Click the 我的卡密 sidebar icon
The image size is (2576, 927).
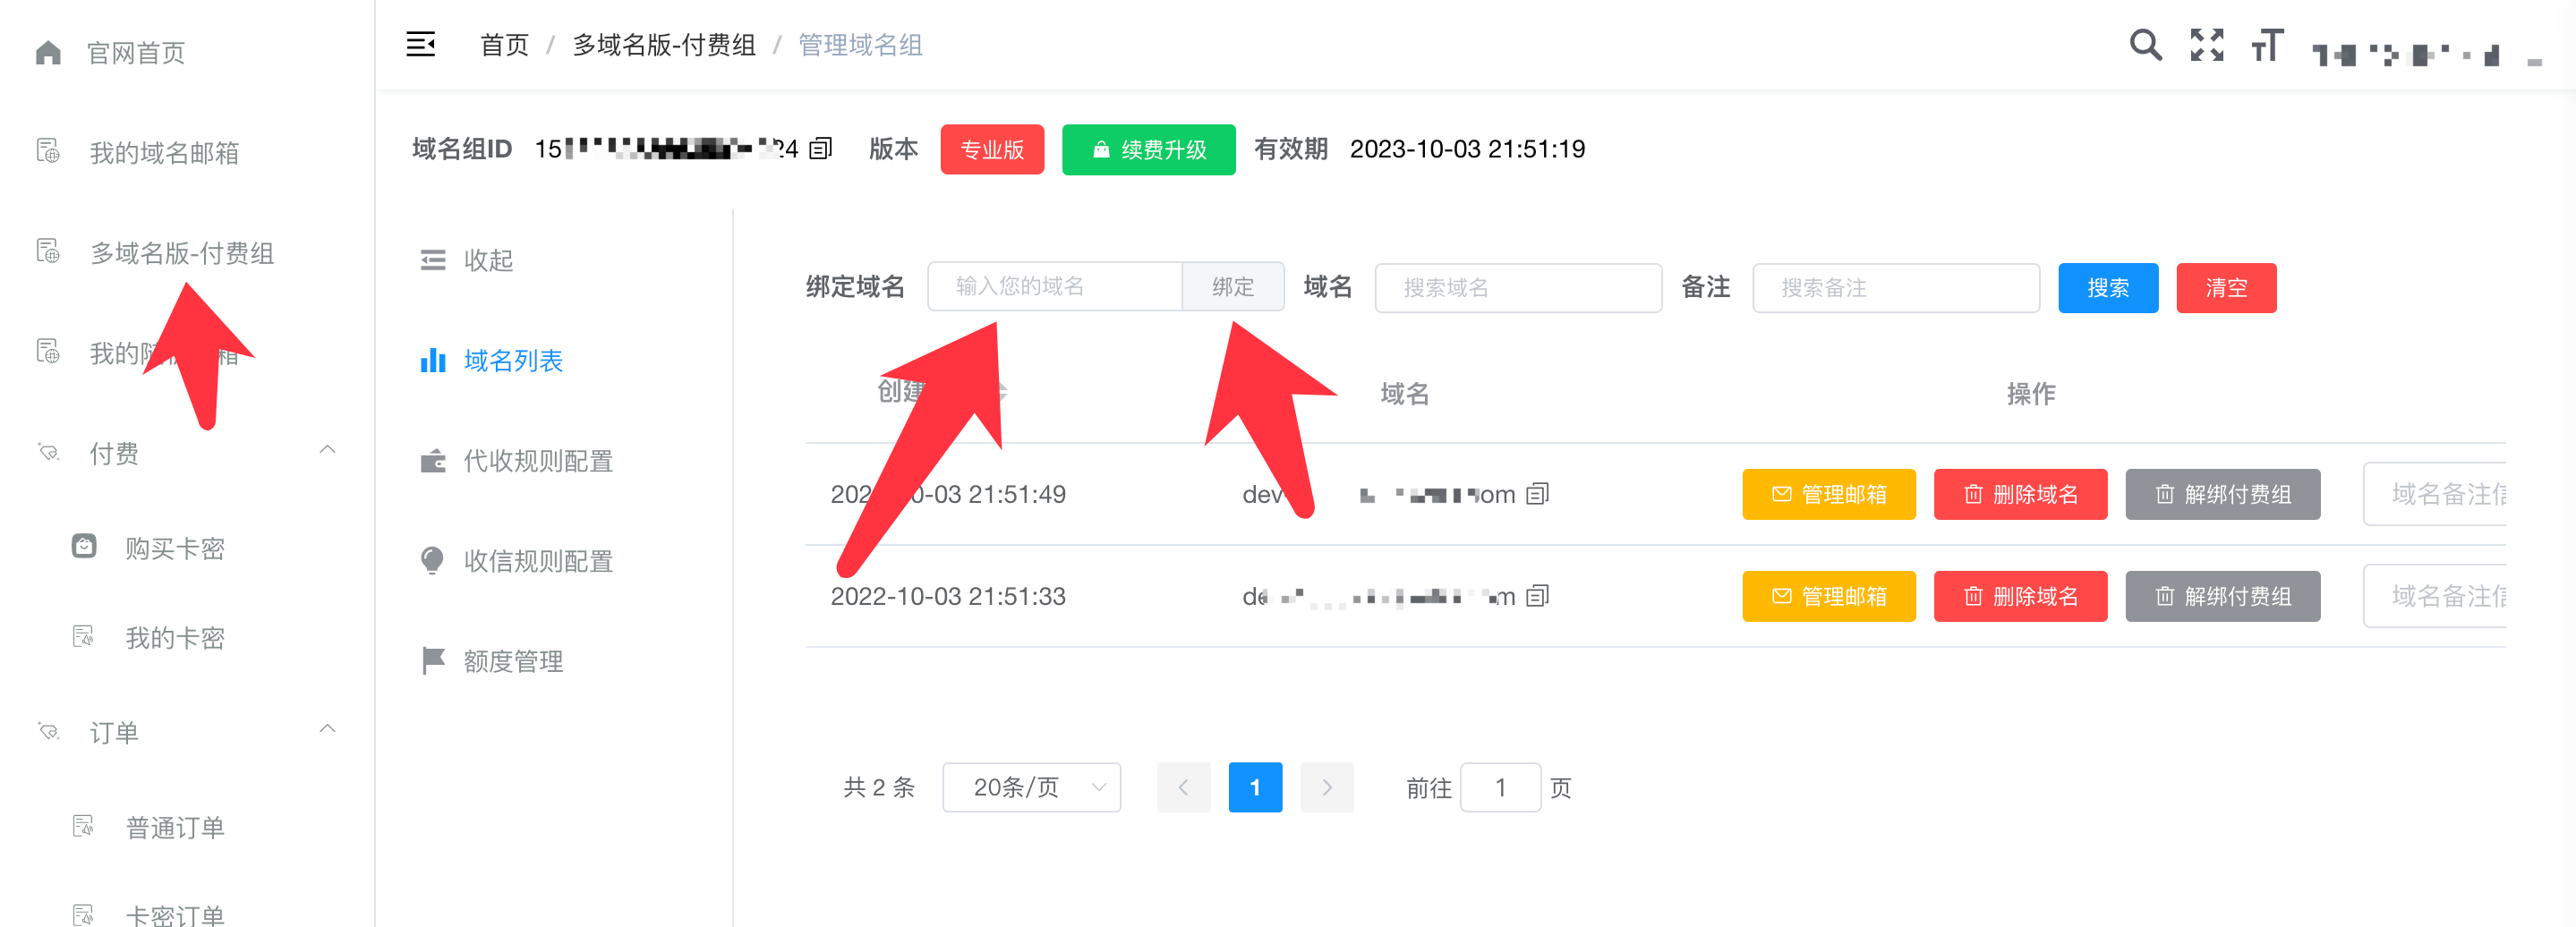(84, 636)
